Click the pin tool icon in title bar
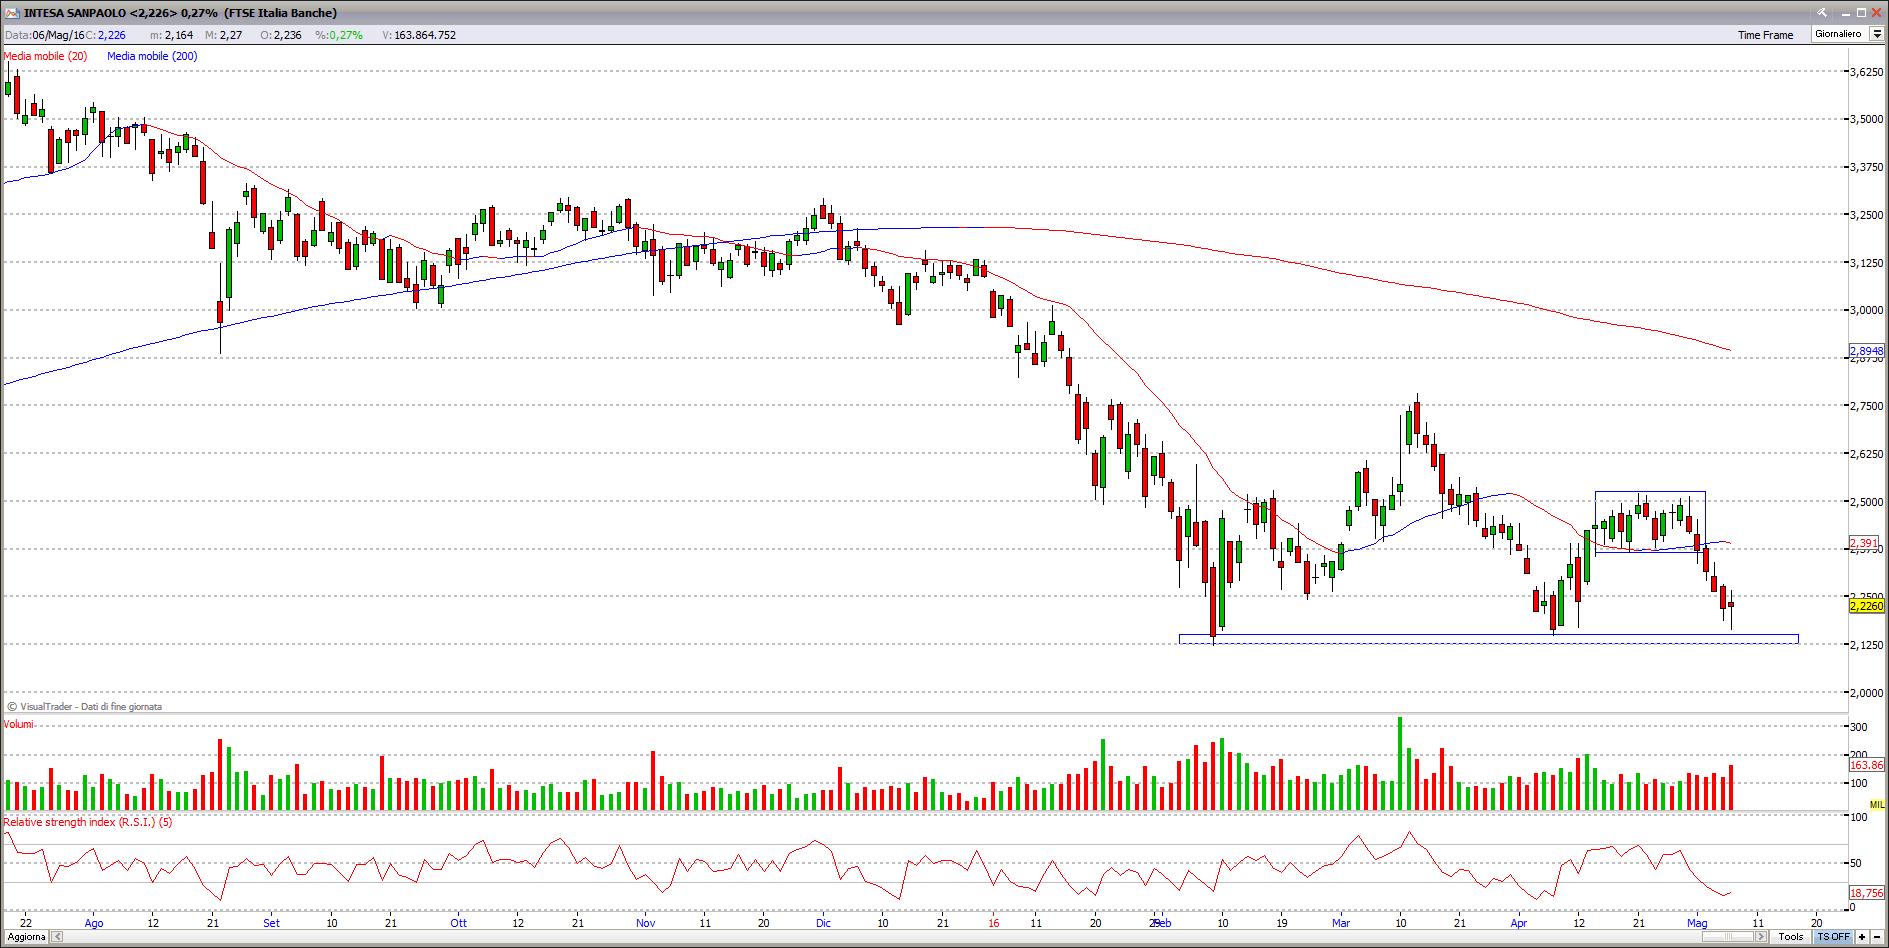Image resolution: width=1889 pixels, height=948 pixels. (x=1822, y=13)
